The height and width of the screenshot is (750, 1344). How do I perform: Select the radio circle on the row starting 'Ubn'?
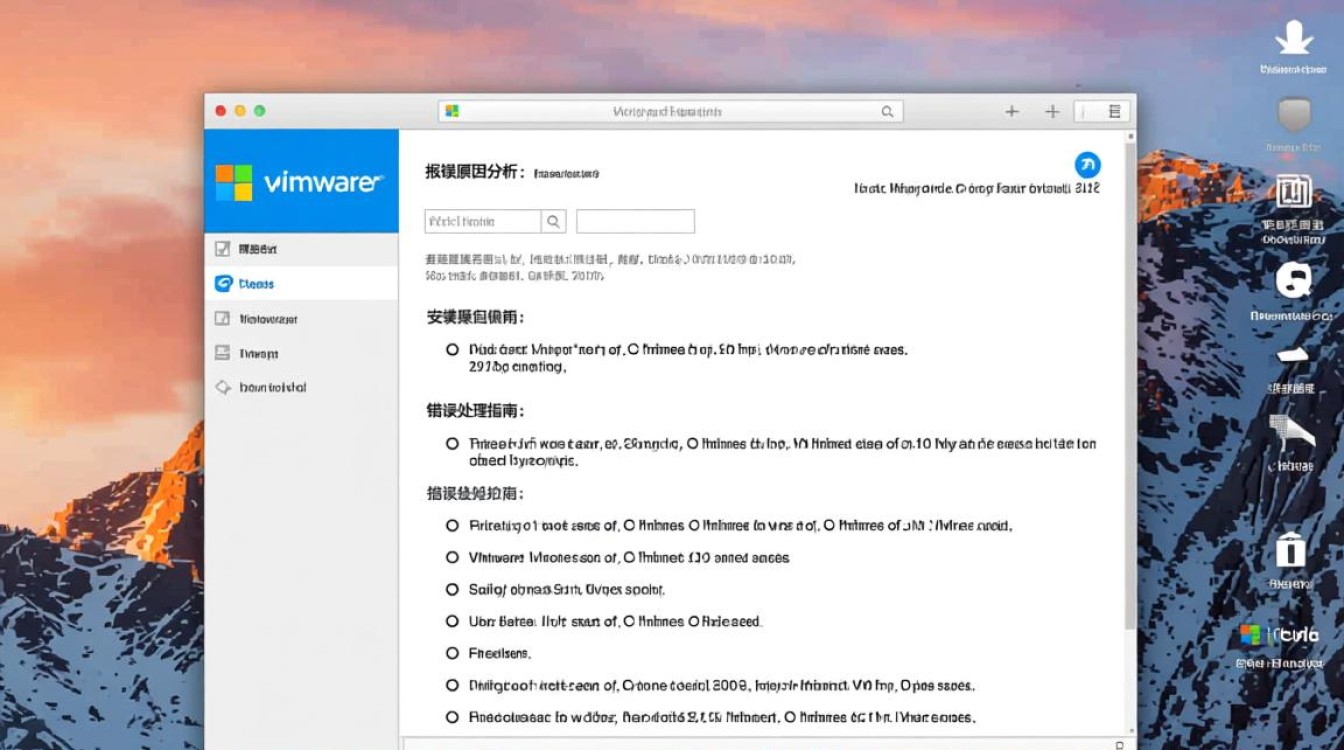(x=453, y=621)
